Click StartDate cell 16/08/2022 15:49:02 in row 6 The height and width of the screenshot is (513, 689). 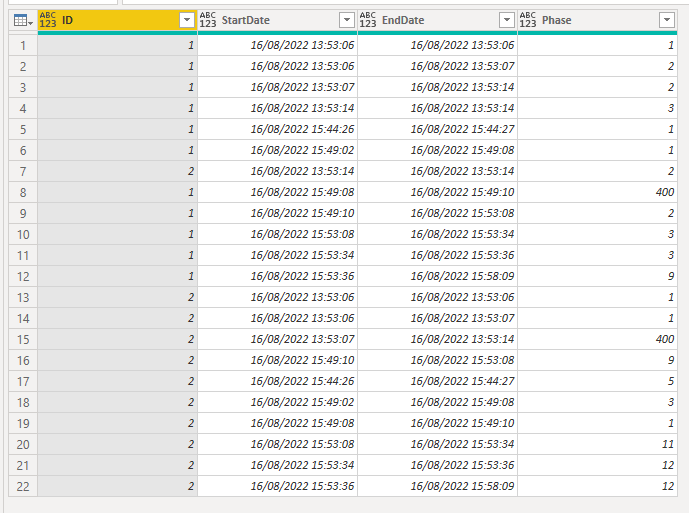tap(278, 150)
